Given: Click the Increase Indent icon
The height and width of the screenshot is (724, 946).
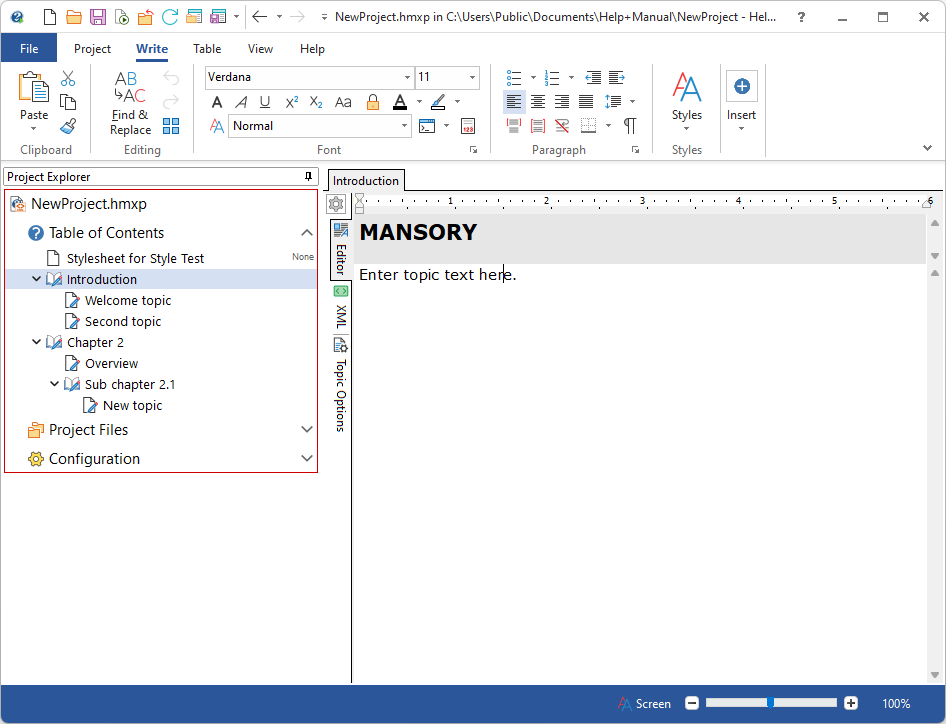Looking at the screenshot, I should [617, 77].
